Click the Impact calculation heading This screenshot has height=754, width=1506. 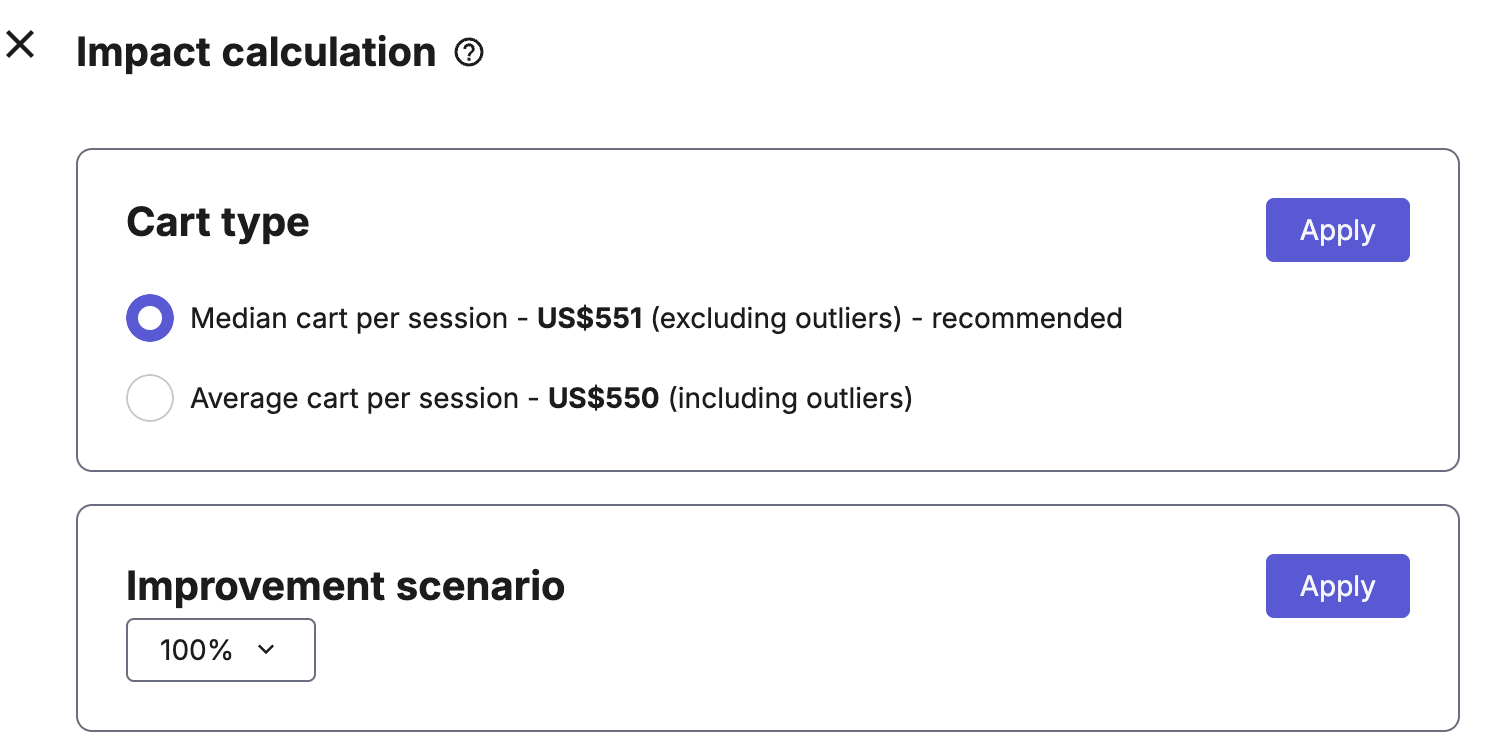coord(256,52)
